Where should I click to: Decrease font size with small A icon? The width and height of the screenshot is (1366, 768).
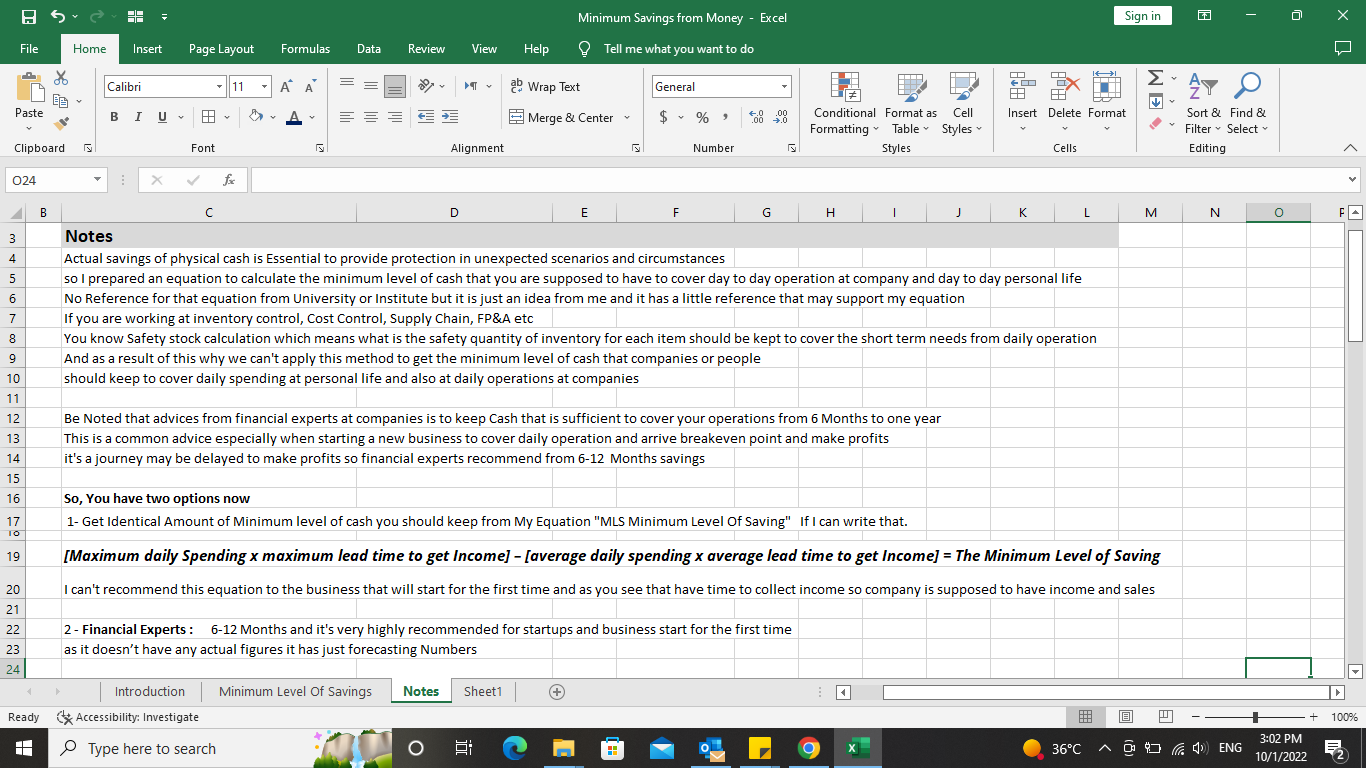[310, 87]
